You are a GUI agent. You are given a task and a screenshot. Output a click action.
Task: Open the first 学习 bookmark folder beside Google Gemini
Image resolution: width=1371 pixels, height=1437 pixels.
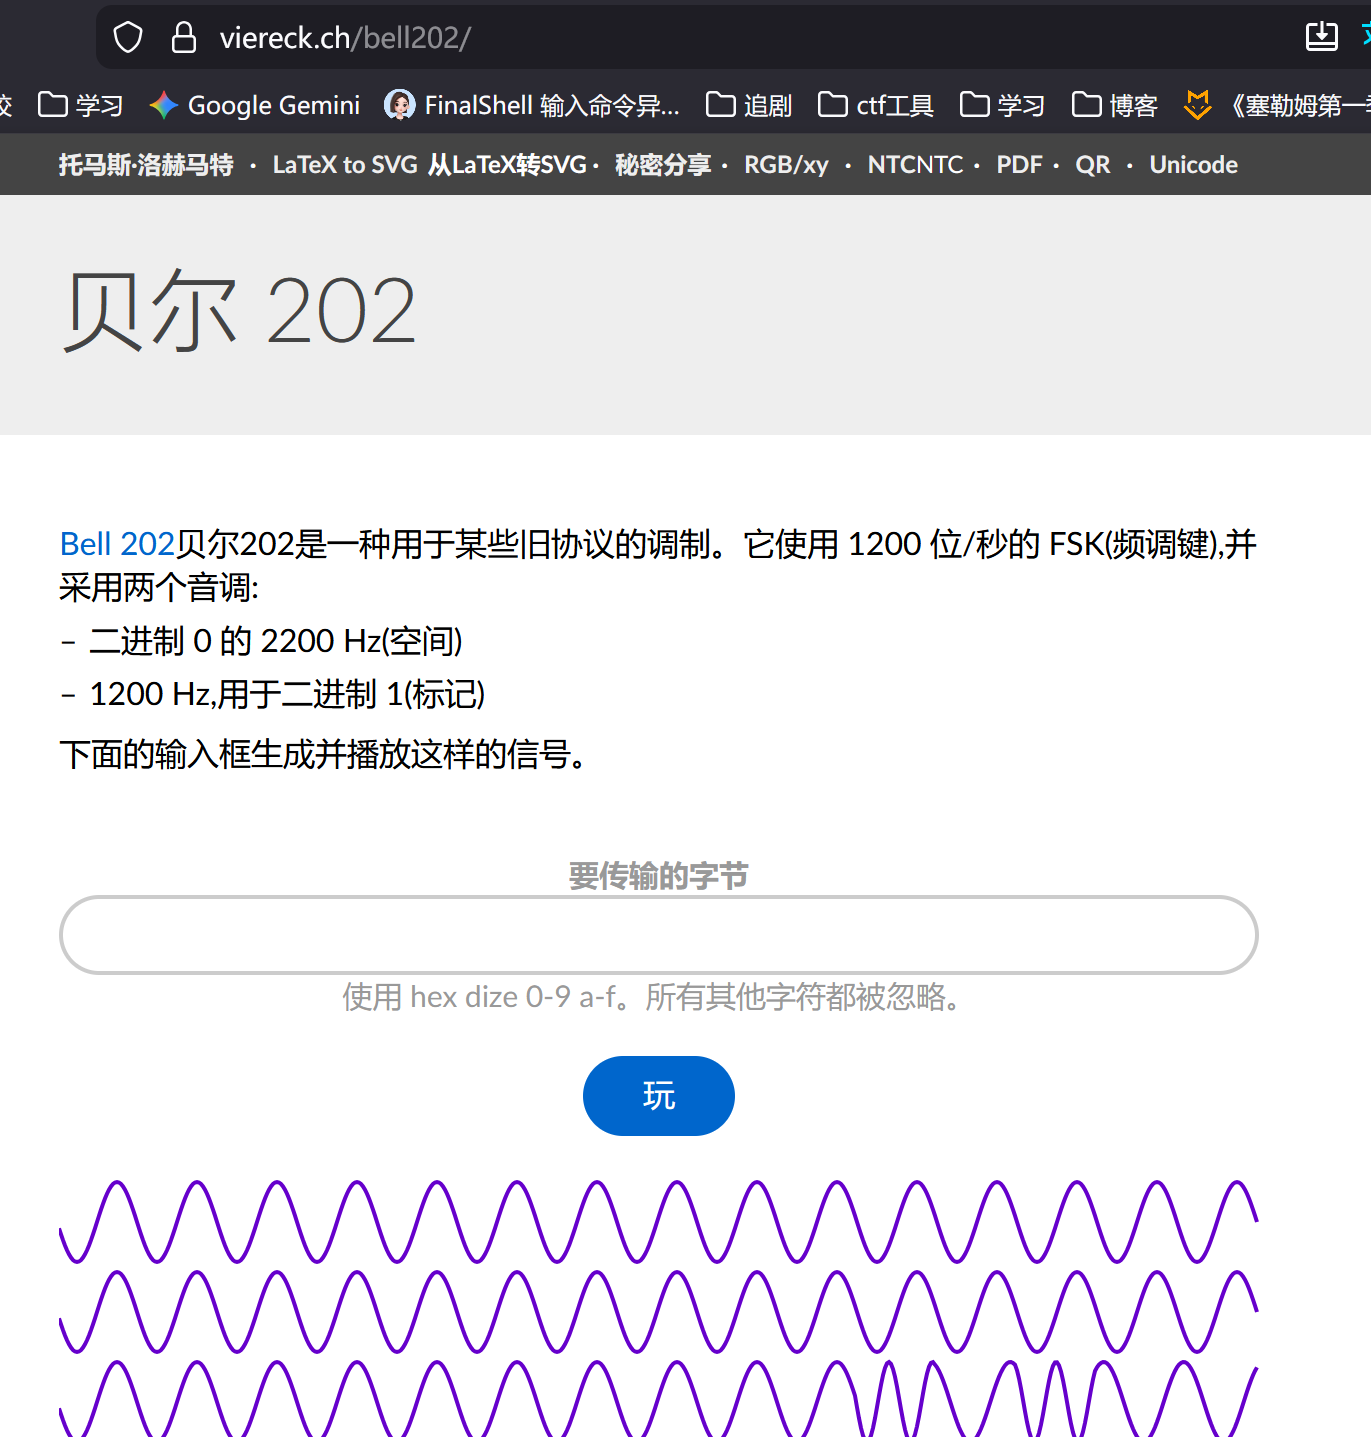[80, 105]
